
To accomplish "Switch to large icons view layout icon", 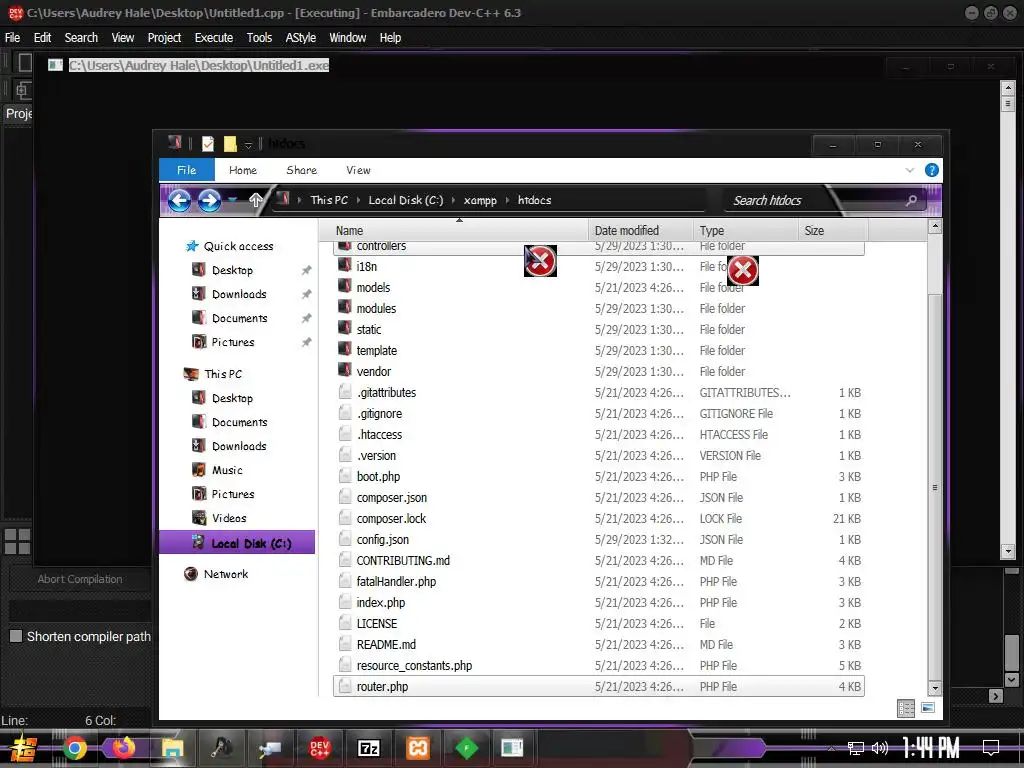I will click(927, 708).
